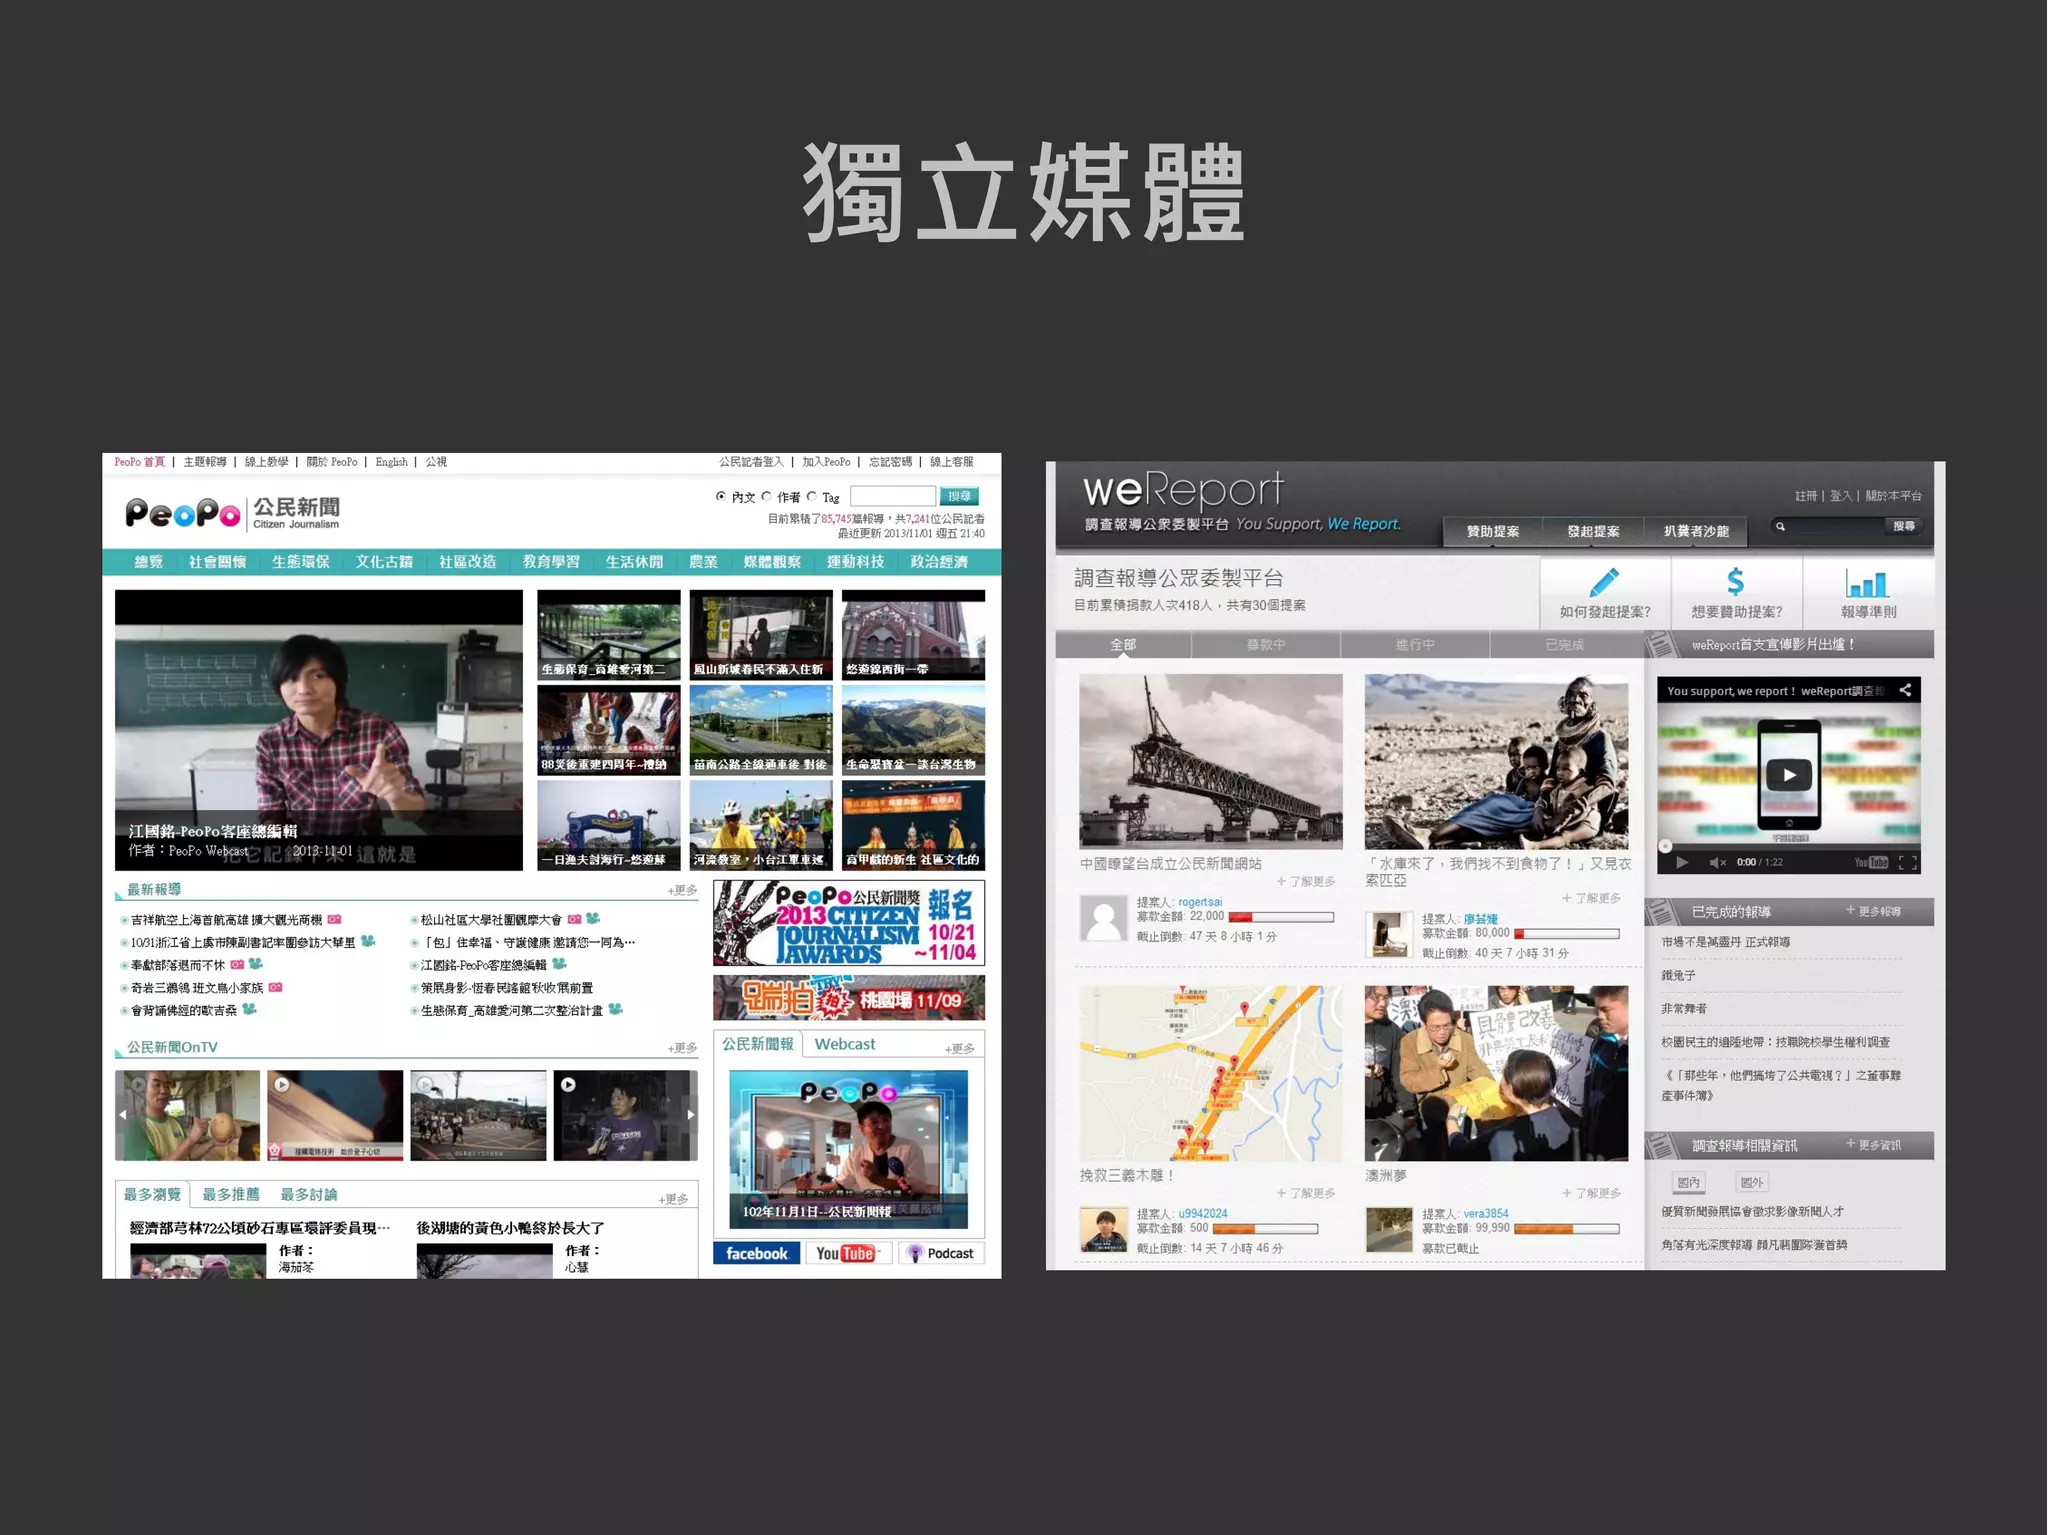Click the share icon on weReport video
The width and height of the screenshot is (2048, 1535).
click(x=1905, y=690)
